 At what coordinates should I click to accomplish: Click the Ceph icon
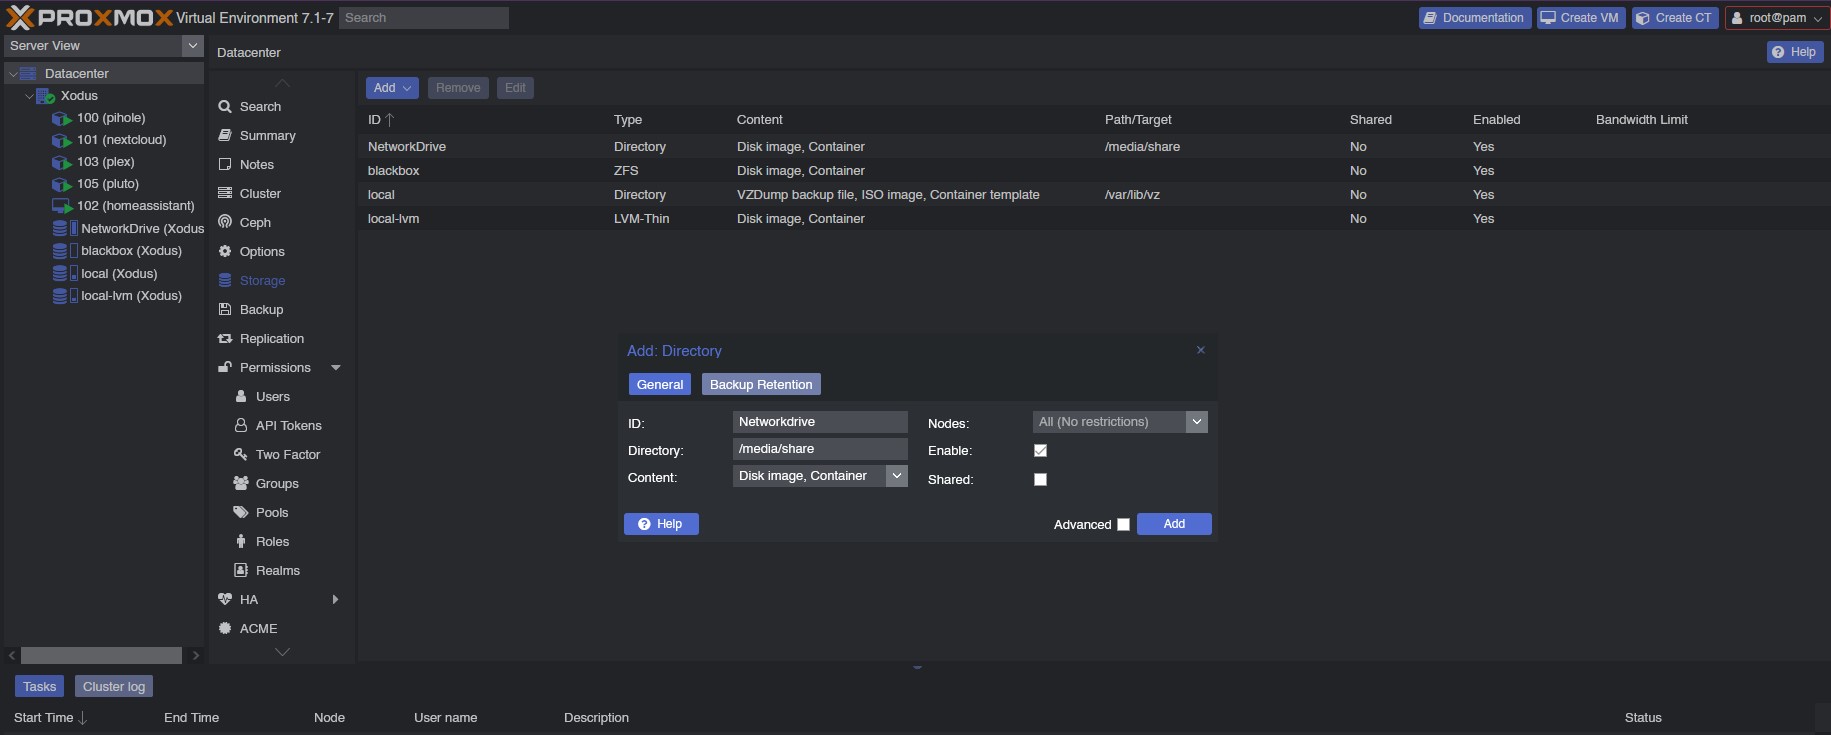(x=225, y=222)
